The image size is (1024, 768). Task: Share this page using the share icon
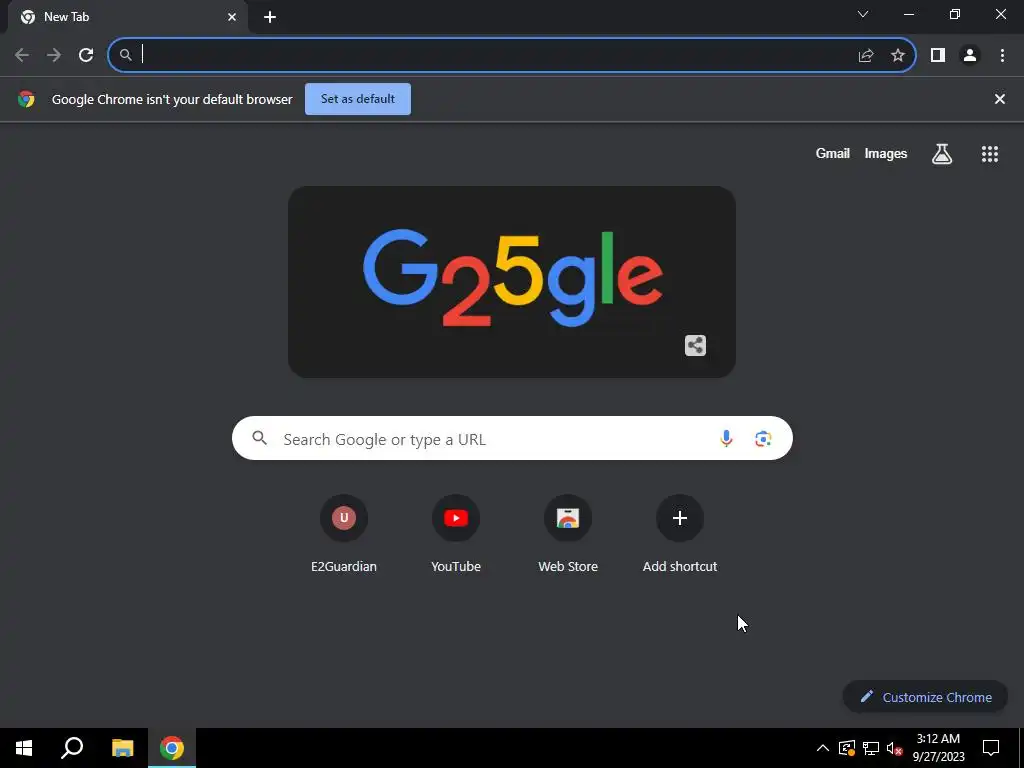(x=866, y=56)
